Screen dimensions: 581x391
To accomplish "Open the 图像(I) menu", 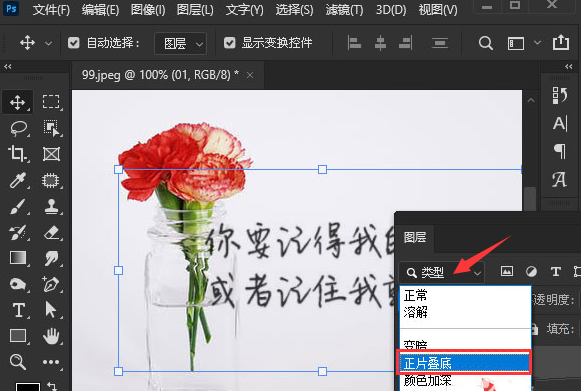I will pos(148,10).
